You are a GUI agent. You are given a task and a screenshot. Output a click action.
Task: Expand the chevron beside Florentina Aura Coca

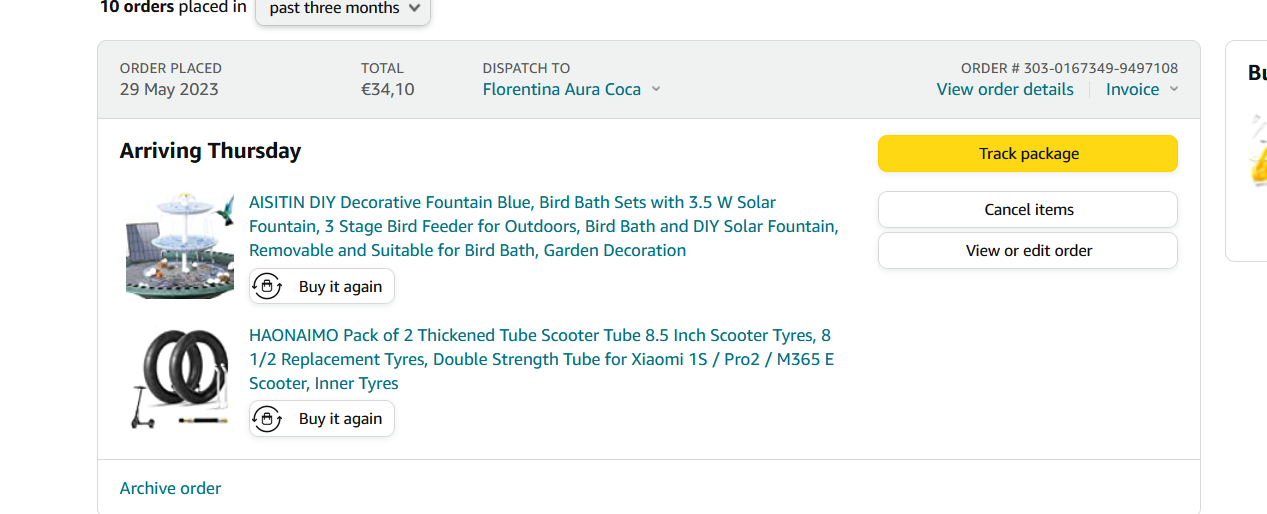[656, 89]
